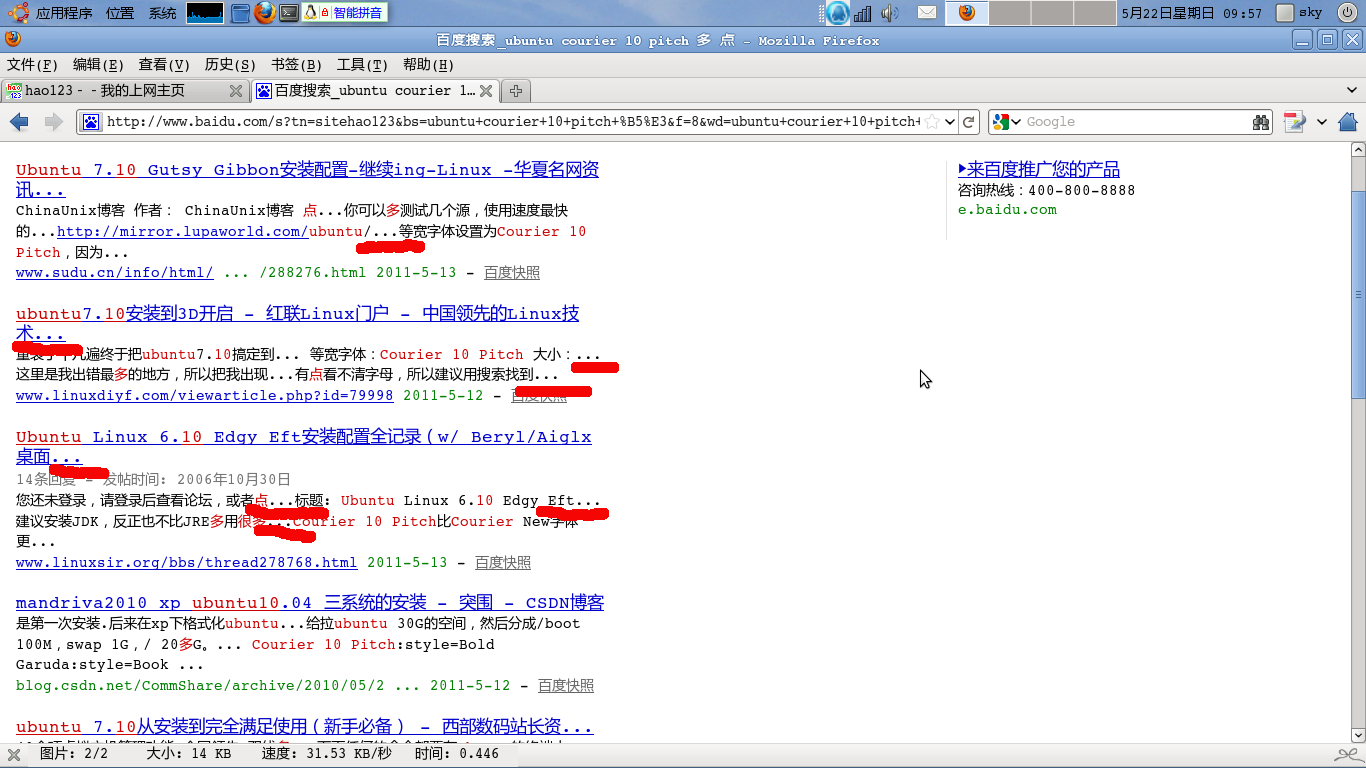The height and width of the screenshot is (768, 1366).
Task: Reload the current Baidu page
Action: 968,122
